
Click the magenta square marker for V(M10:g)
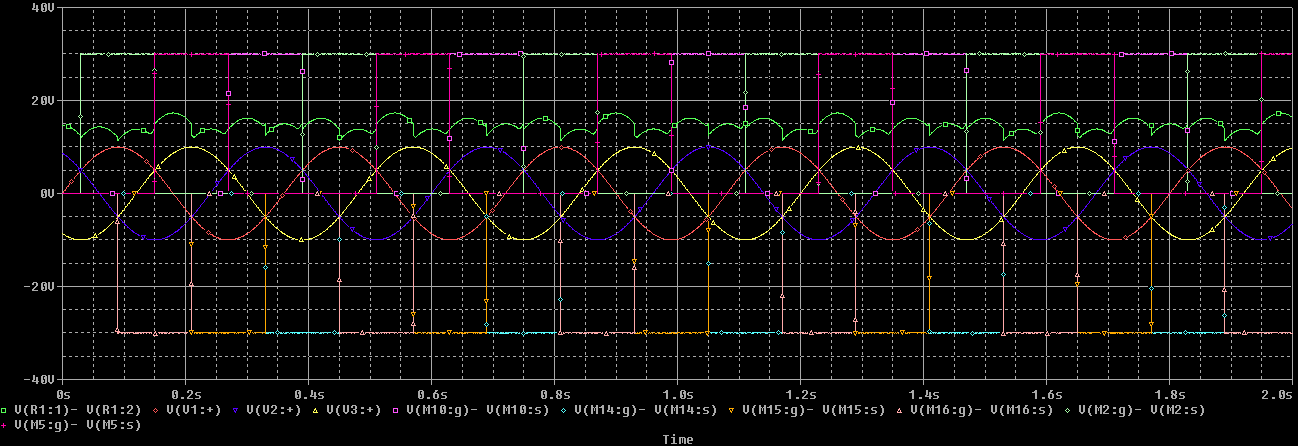click(396, 410)
